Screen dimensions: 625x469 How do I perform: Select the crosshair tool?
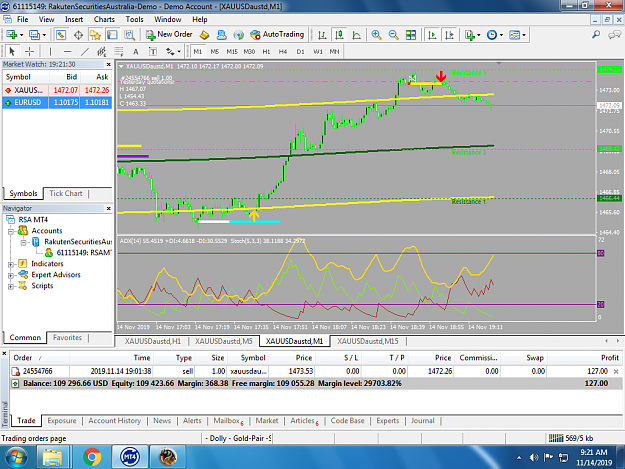pos(29,51)
